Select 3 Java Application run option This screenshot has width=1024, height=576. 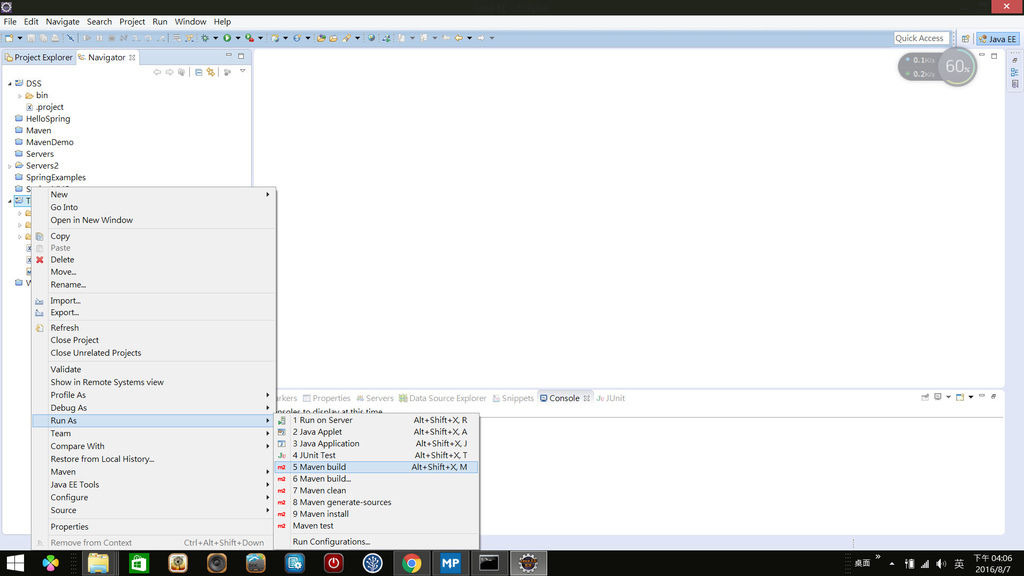[377, 443]
